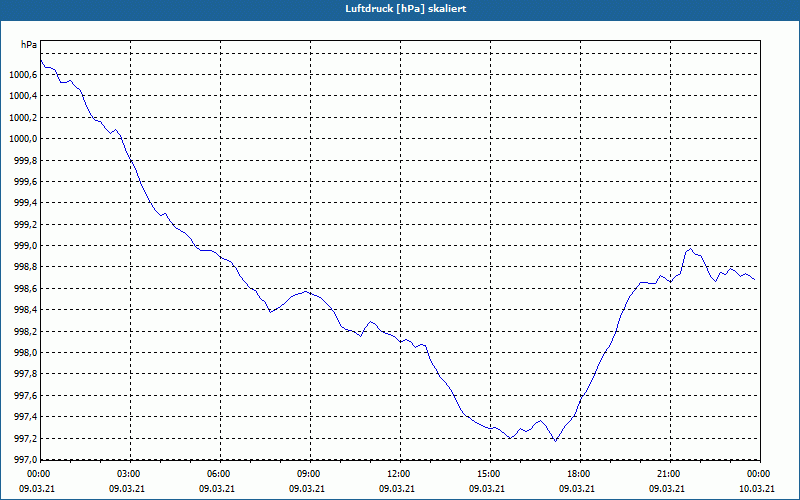
Task: Click the 998,2 pressure value label
Action: click(26, 332)
